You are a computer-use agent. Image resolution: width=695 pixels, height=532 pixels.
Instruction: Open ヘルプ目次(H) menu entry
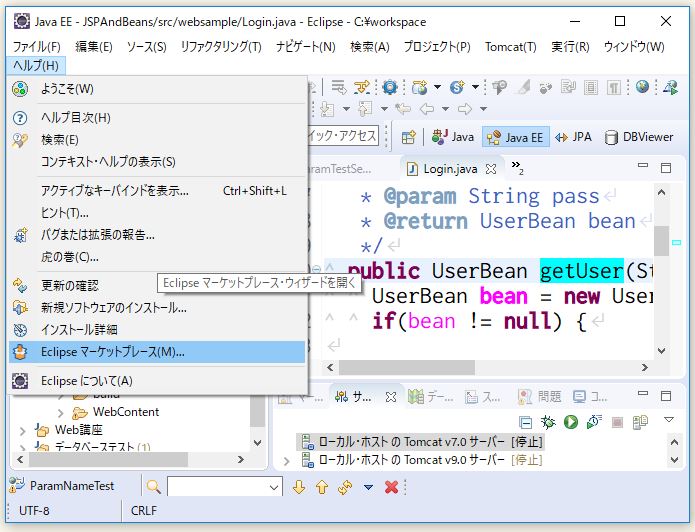click(x=157, y=118)
